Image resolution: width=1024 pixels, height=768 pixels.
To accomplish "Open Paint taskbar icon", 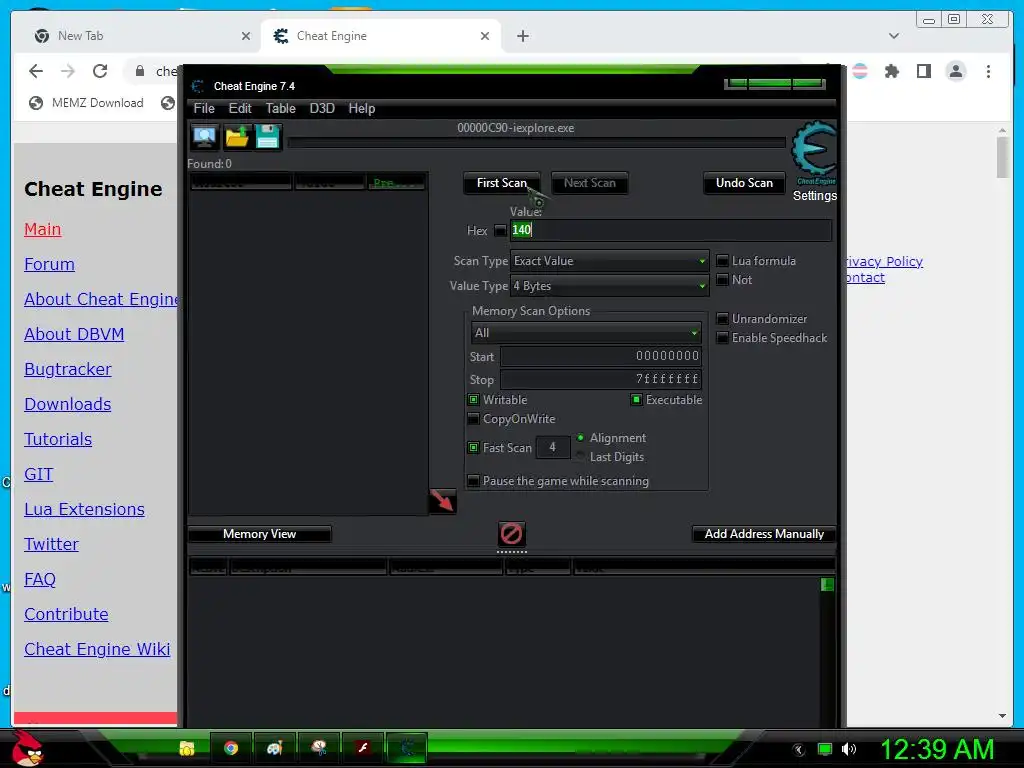I will coord(274,748).
